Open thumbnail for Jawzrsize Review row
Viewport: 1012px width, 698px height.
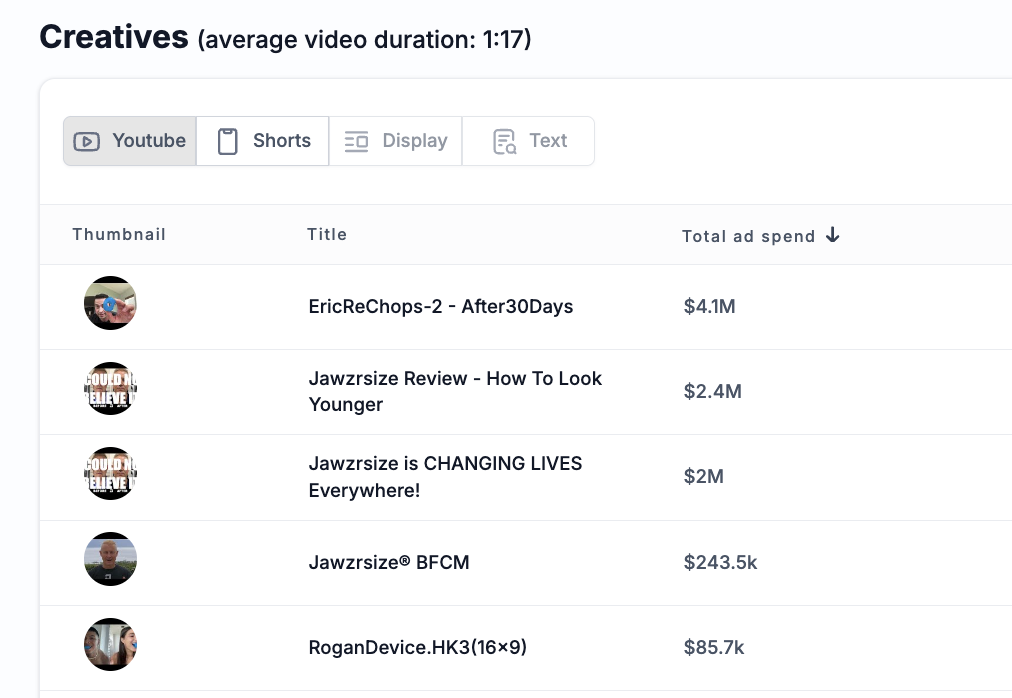[110, 388]
